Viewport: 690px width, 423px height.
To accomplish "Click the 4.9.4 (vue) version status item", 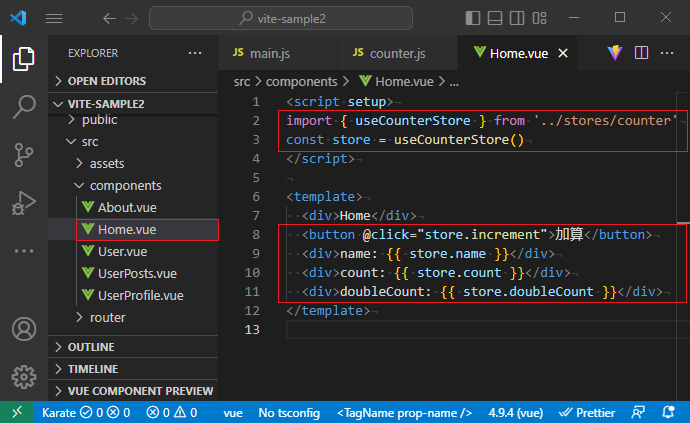I will pos(515,413).
